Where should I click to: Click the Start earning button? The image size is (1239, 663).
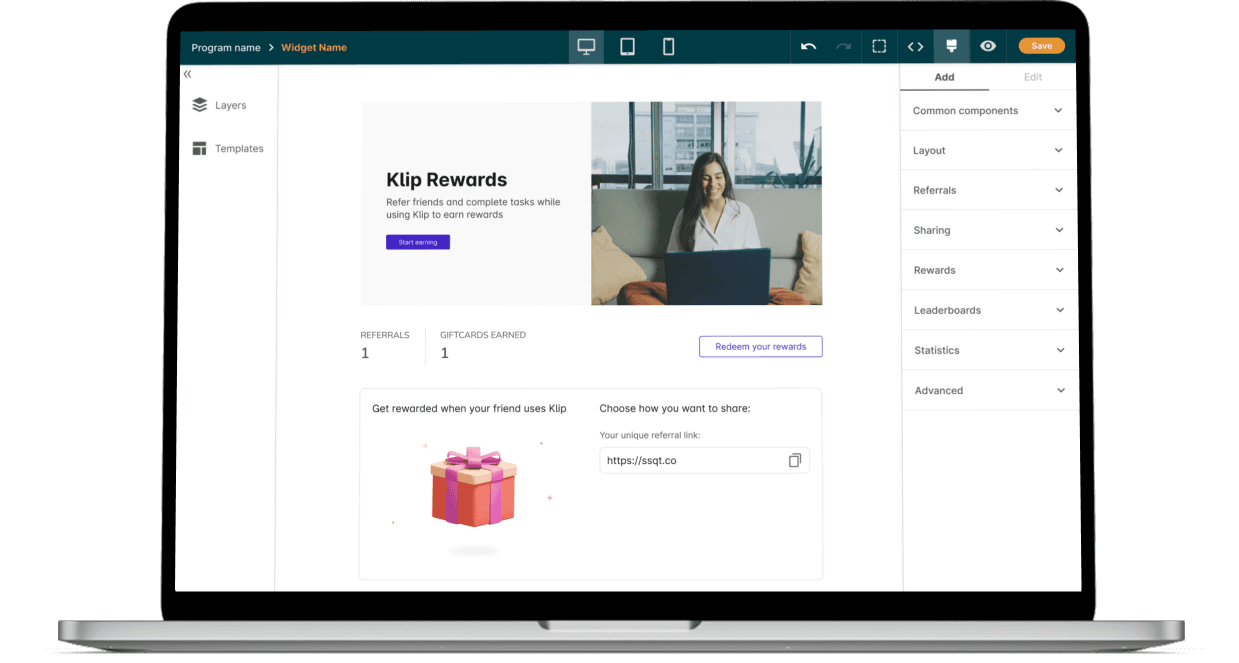[418, 242]
